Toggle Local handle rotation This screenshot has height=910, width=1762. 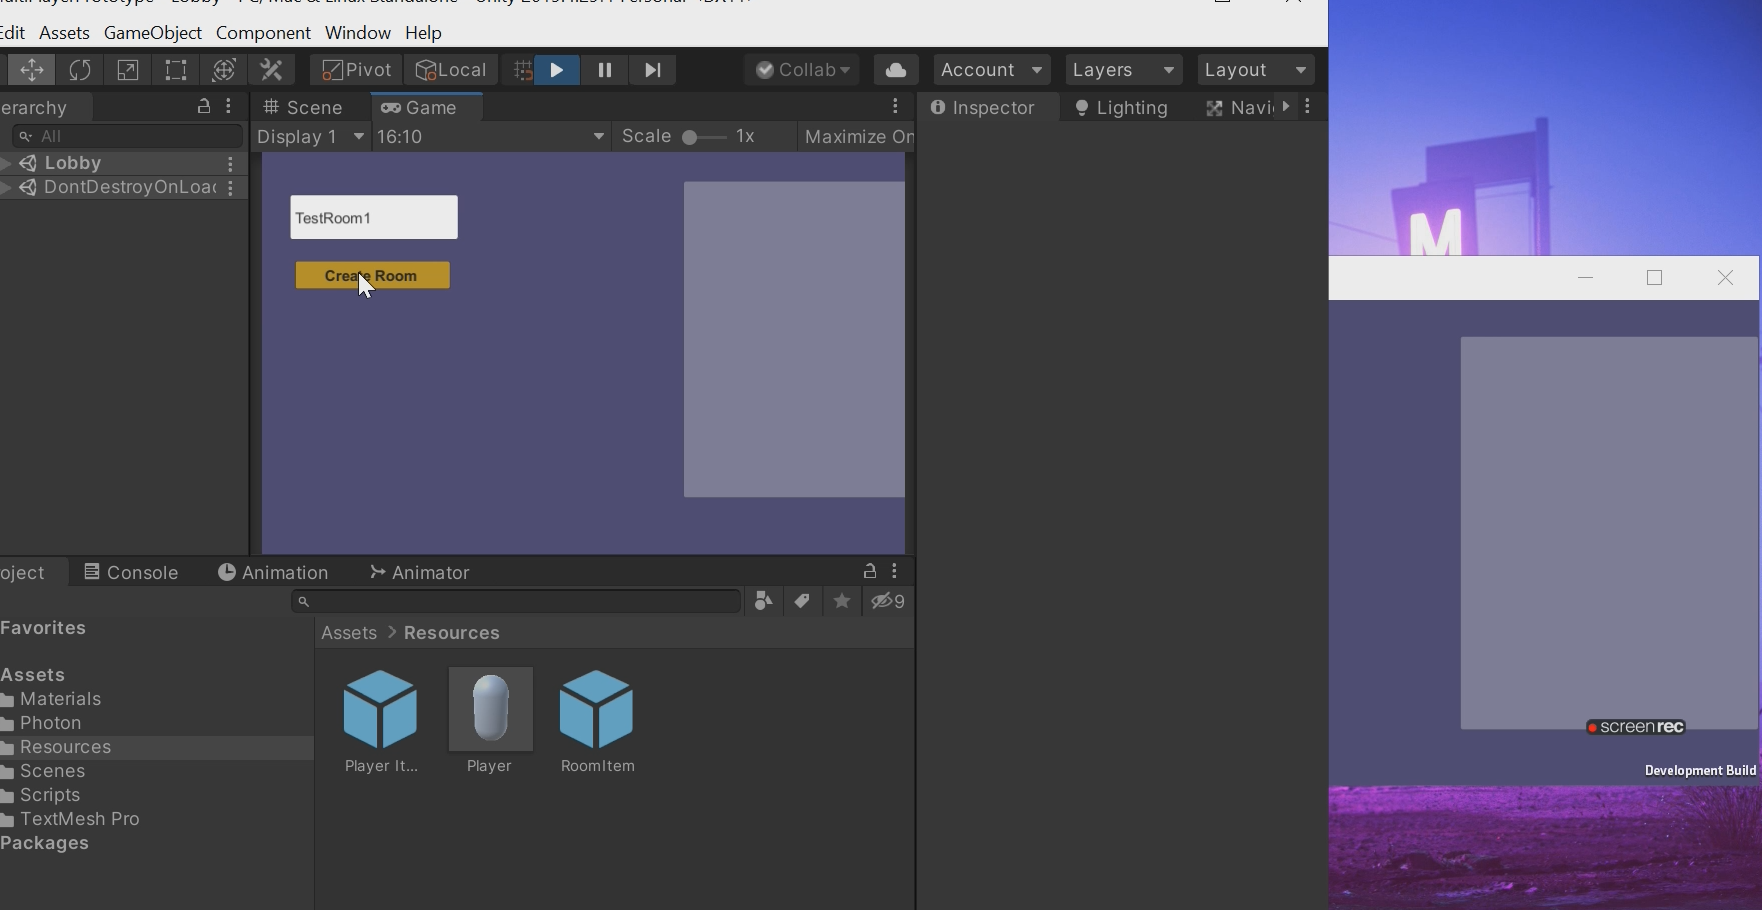(x=451, y=70)
